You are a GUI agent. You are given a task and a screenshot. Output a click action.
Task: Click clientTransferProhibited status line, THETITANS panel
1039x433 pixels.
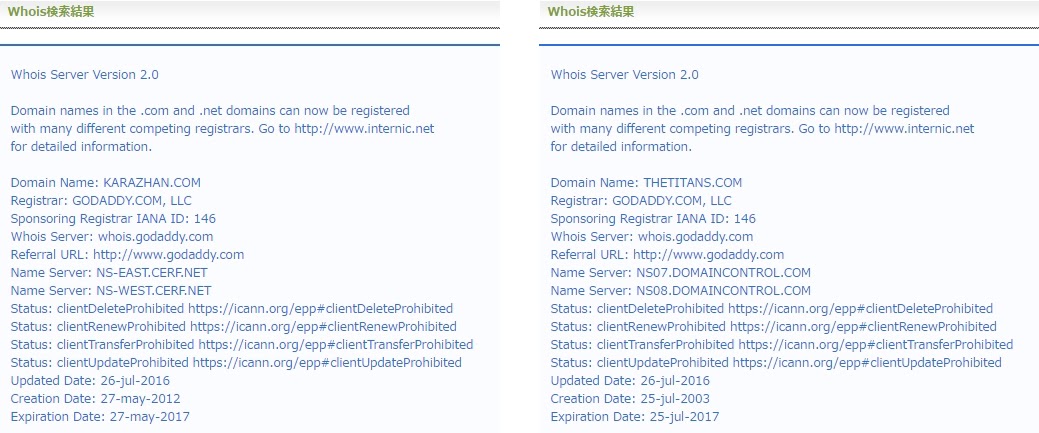(x=782, y=344)
